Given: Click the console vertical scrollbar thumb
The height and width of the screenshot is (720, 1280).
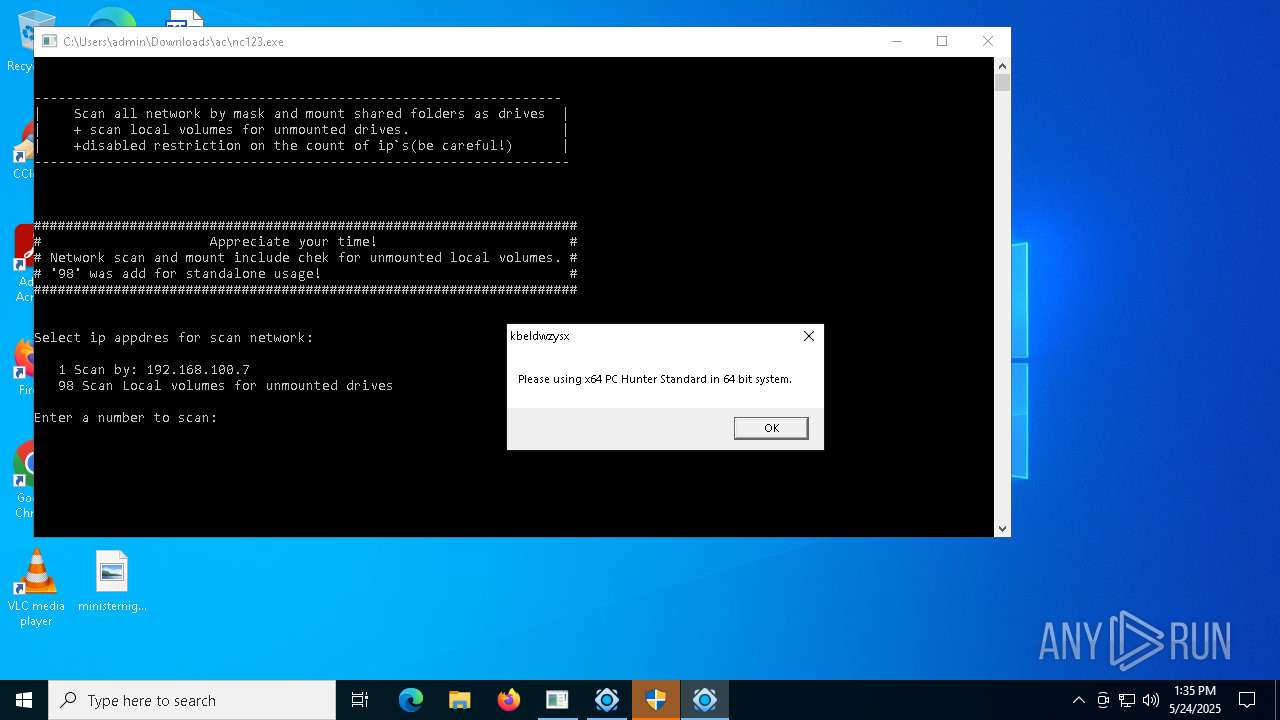Looking at the screenshot, I should [1002, 83].
